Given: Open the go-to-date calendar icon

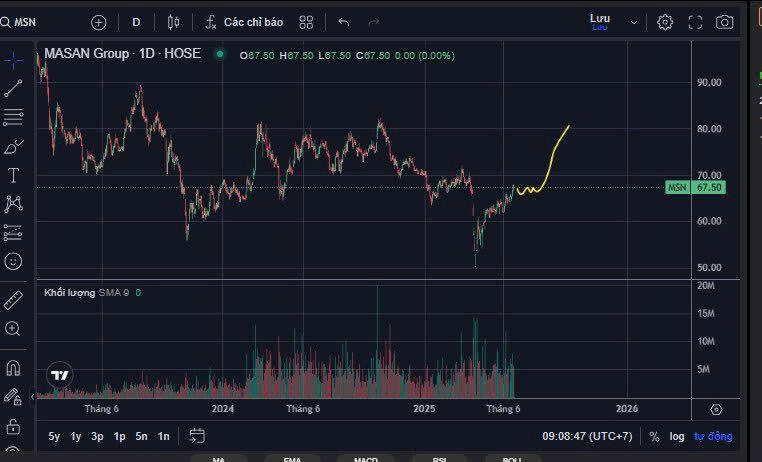Looking at the screenshot, I should 197,436.
